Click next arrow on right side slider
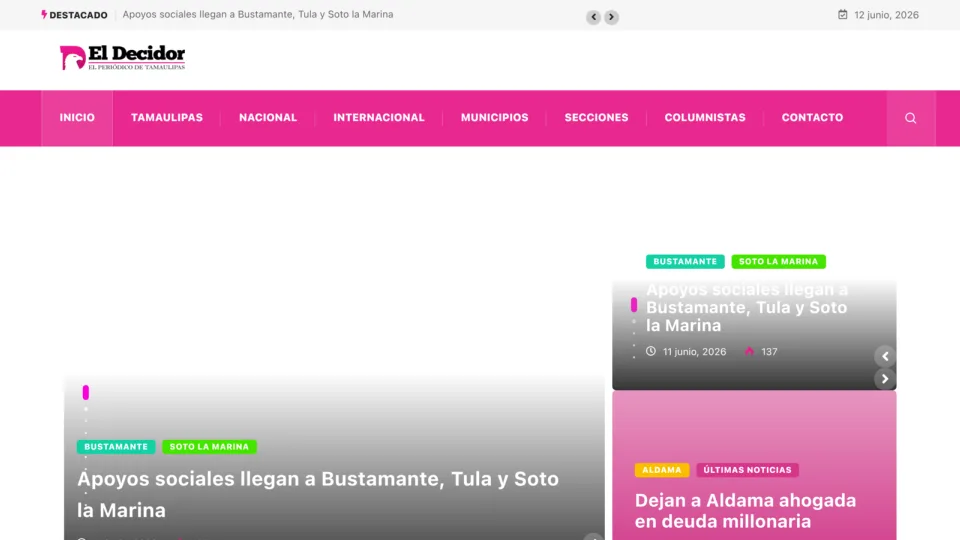This screenshot has height=540, width=960. pyautogui.click(x=885, y=379)
